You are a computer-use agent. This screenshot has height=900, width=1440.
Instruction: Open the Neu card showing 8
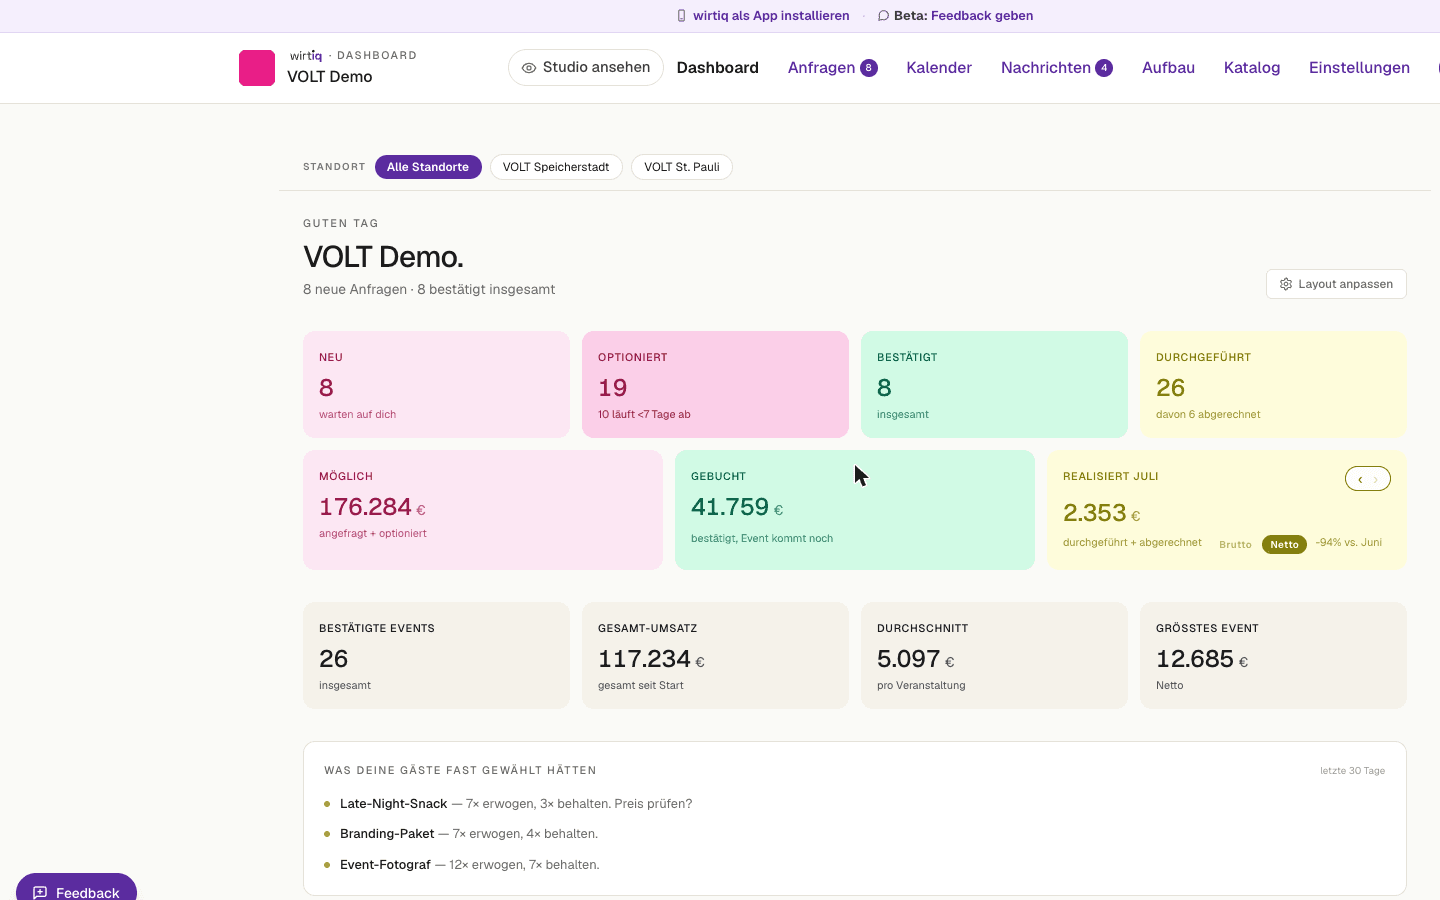(x=436, y=384)
